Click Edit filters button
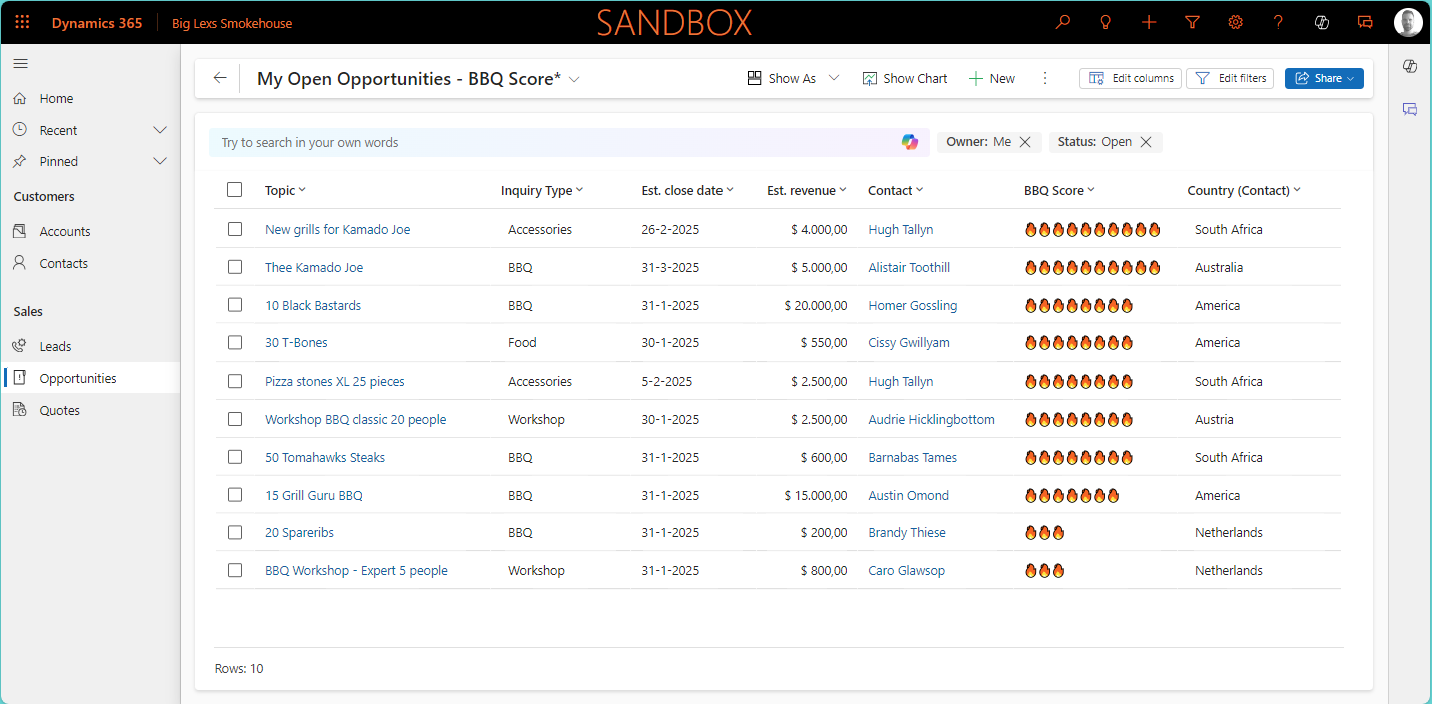The height and width of the screenshot is (704, 1432). pyautogui.click(x=1230, y=78)
